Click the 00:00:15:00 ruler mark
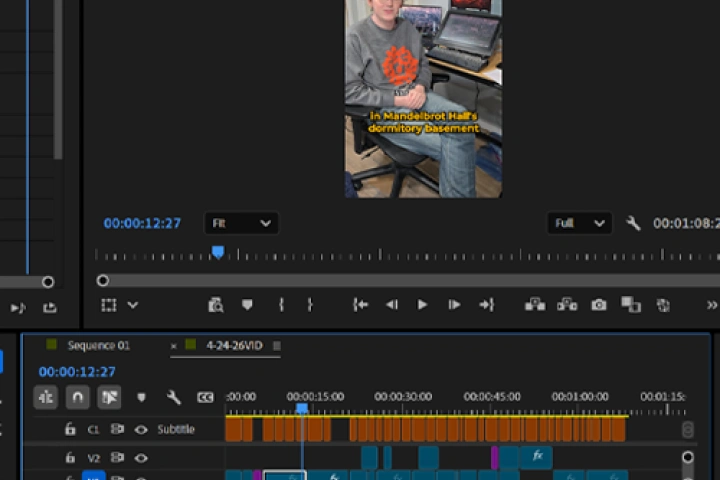The width and height of the screenshot is (720, 480). point(315,396)
